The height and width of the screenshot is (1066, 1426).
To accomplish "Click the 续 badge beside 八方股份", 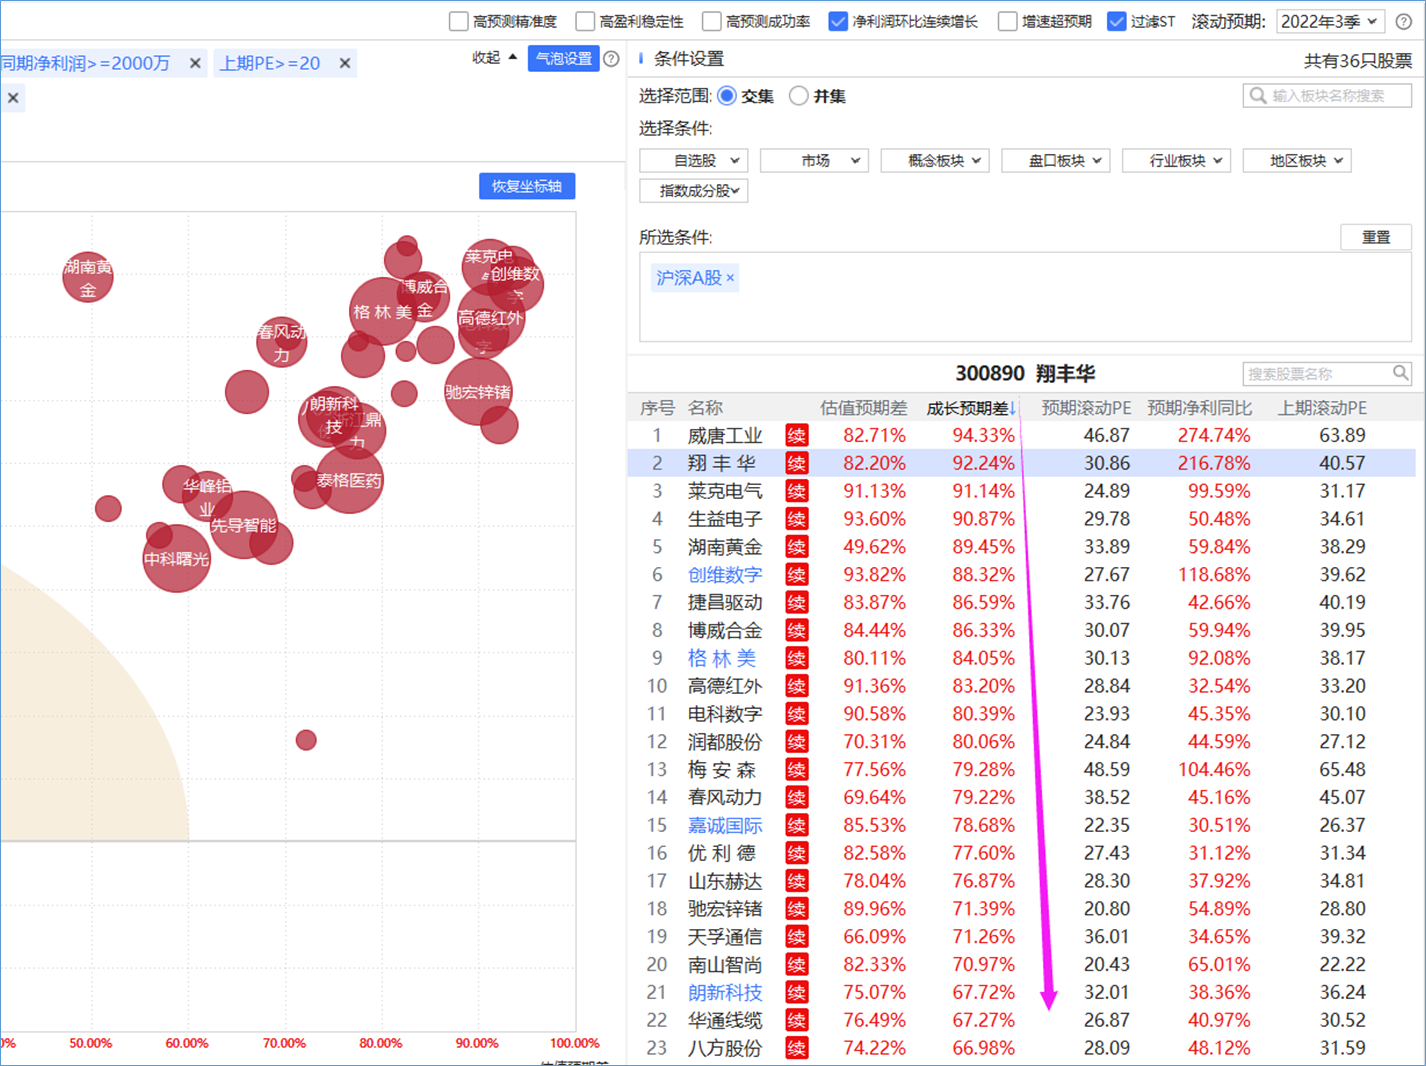I will (796, 1048).
